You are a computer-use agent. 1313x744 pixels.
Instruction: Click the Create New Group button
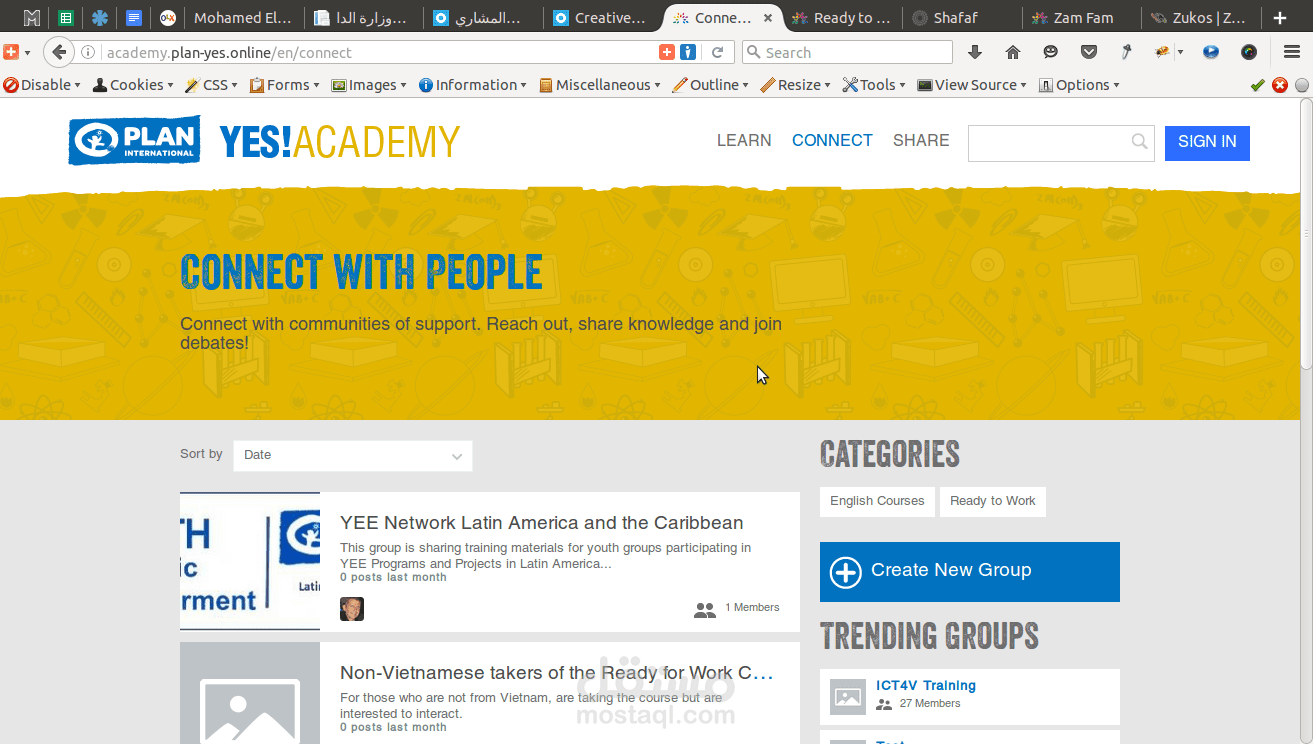pyautogui.click(x=970, y=572)
